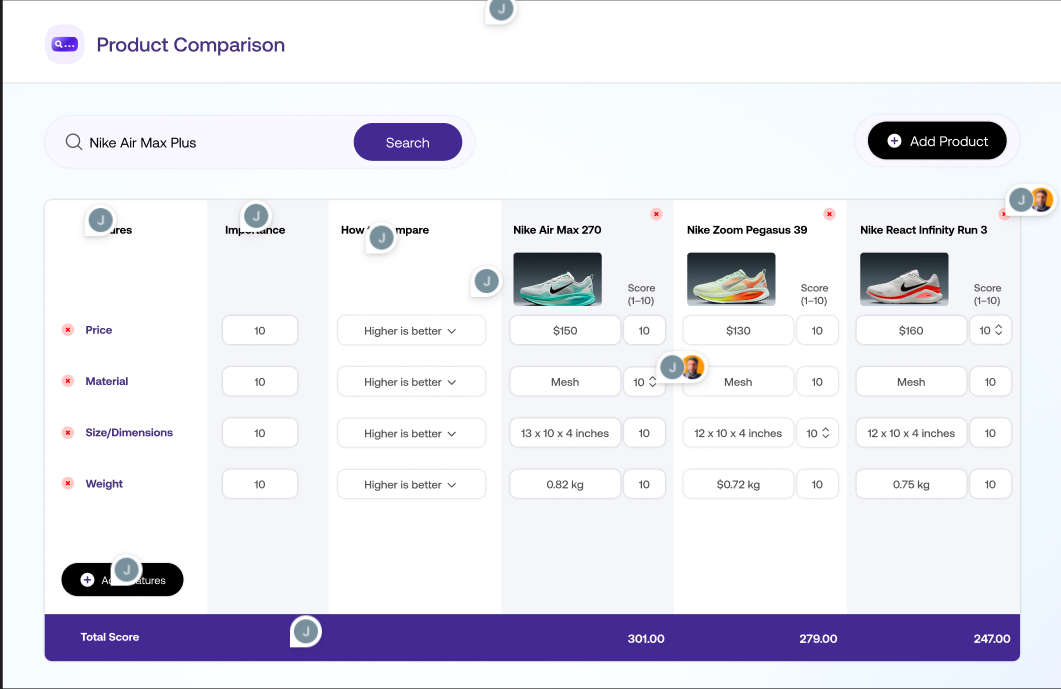Image resolution: width=1061 pixels, height=689 pixels.
Task: Edit the Size/Dimensions importance field
Action: pos(260,433)
